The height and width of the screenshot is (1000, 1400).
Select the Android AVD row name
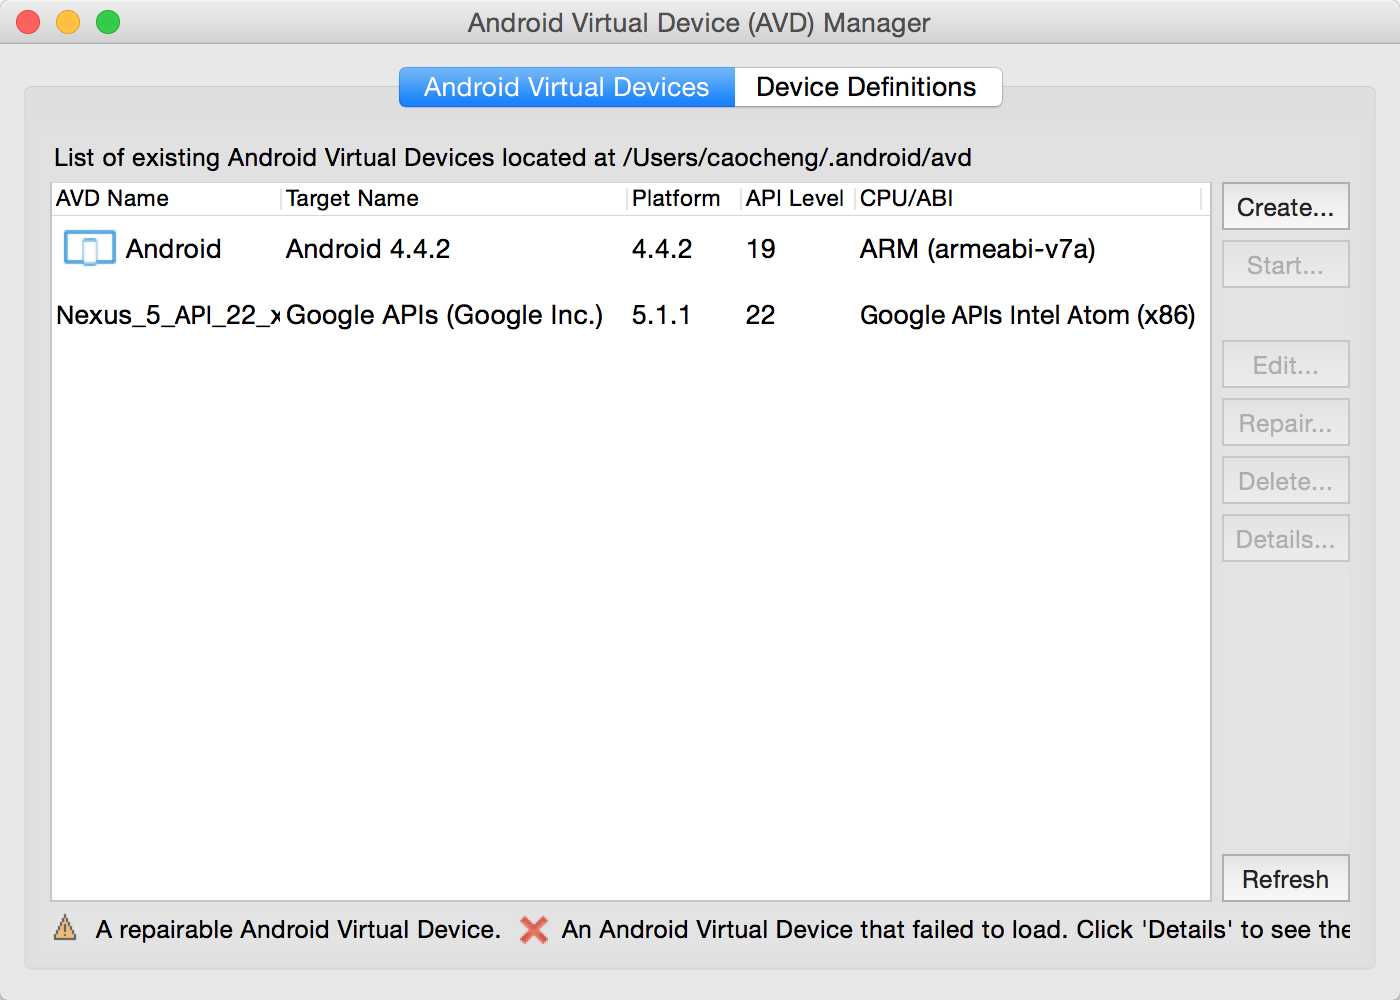(173, 248)
